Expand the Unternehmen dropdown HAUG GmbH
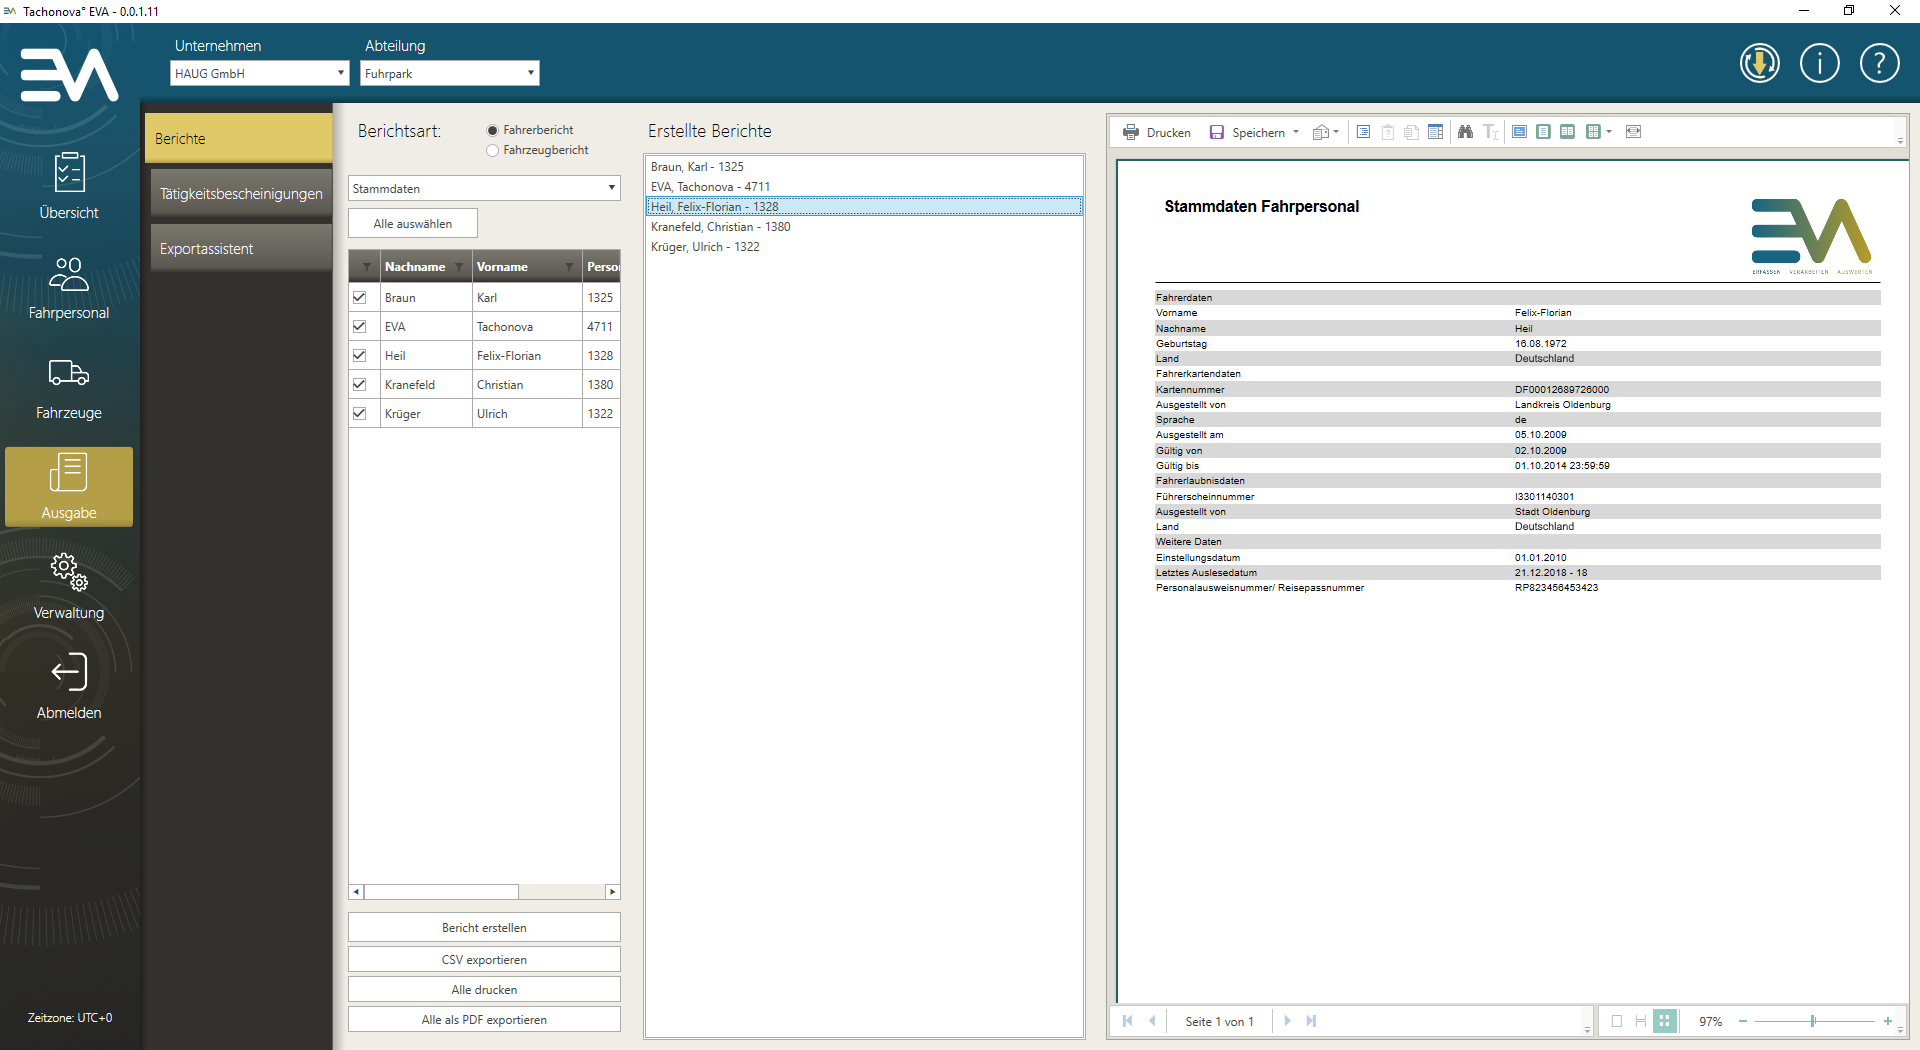The width and height of the screenshot is (1920, 1050). coord(259,73)
